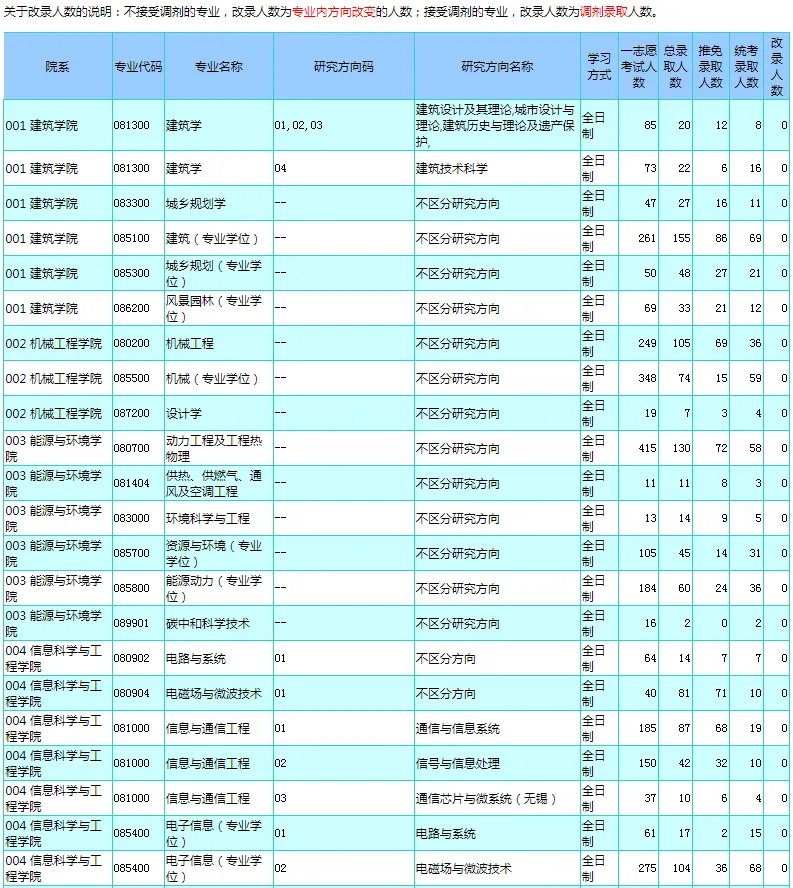Select 通信芯片与微系统（无锡）cell
This screenshot has width=793, height=888.
pos(497,798)
